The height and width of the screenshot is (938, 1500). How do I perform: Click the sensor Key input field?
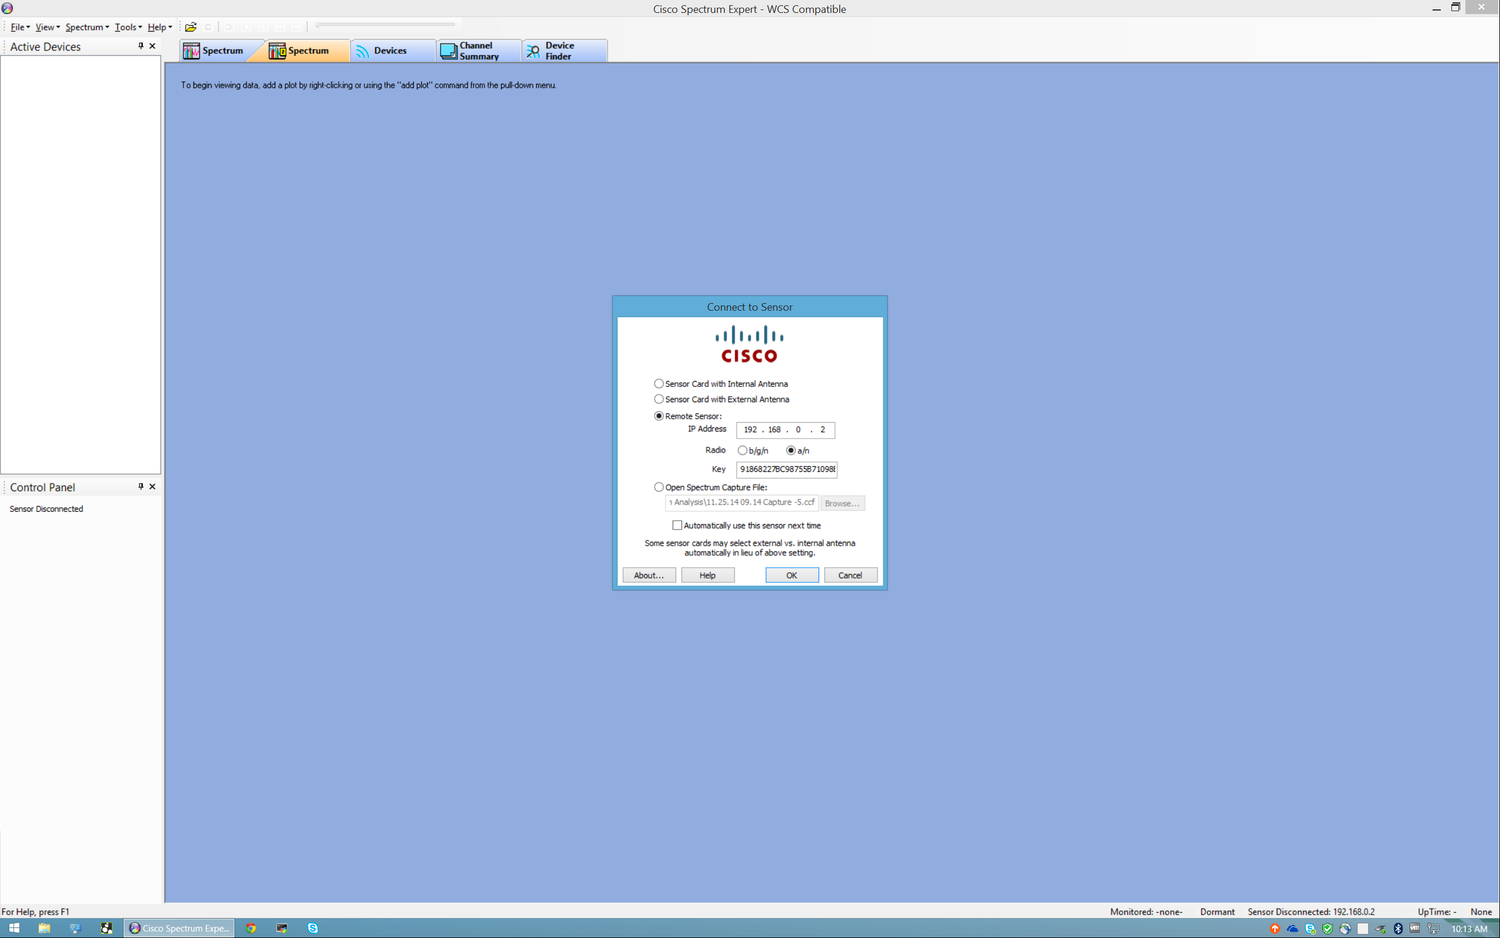(x=787, y=469)
